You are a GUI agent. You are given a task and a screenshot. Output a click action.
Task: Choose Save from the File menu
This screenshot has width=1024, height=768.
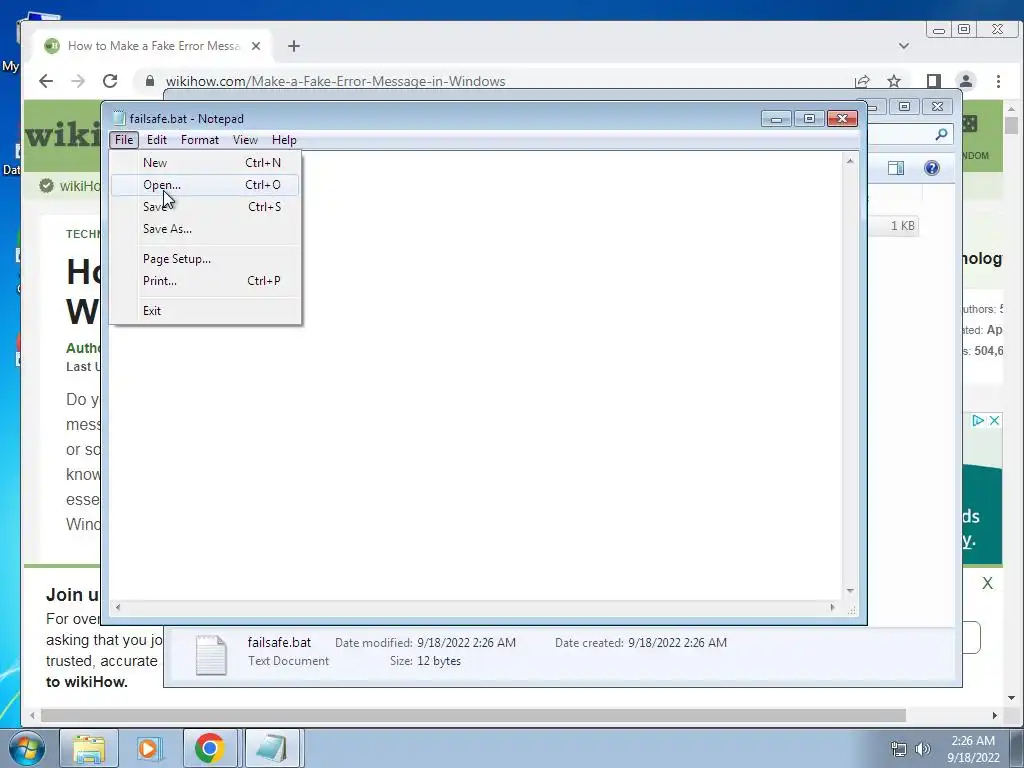tap(205, 207)
